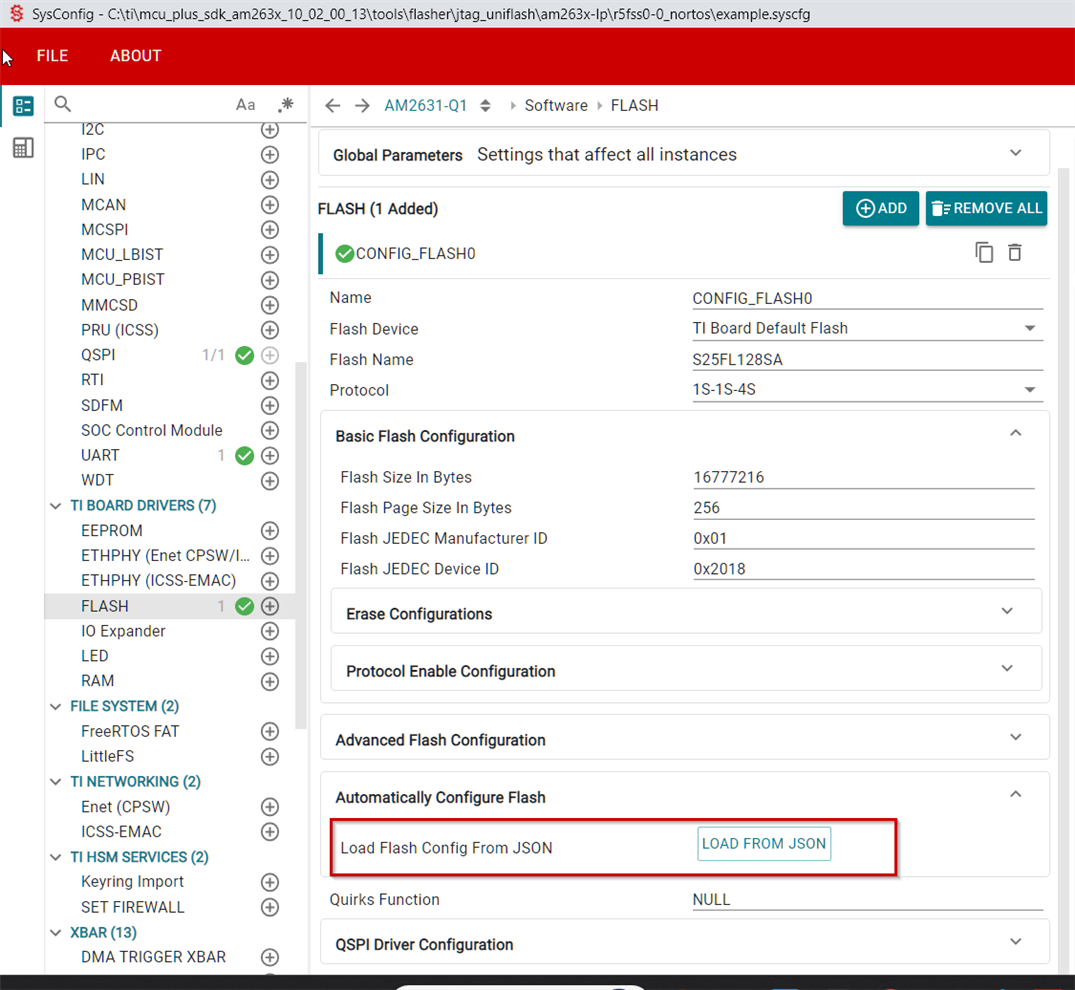
Task: Open the FILE menu
Action: 52,56
